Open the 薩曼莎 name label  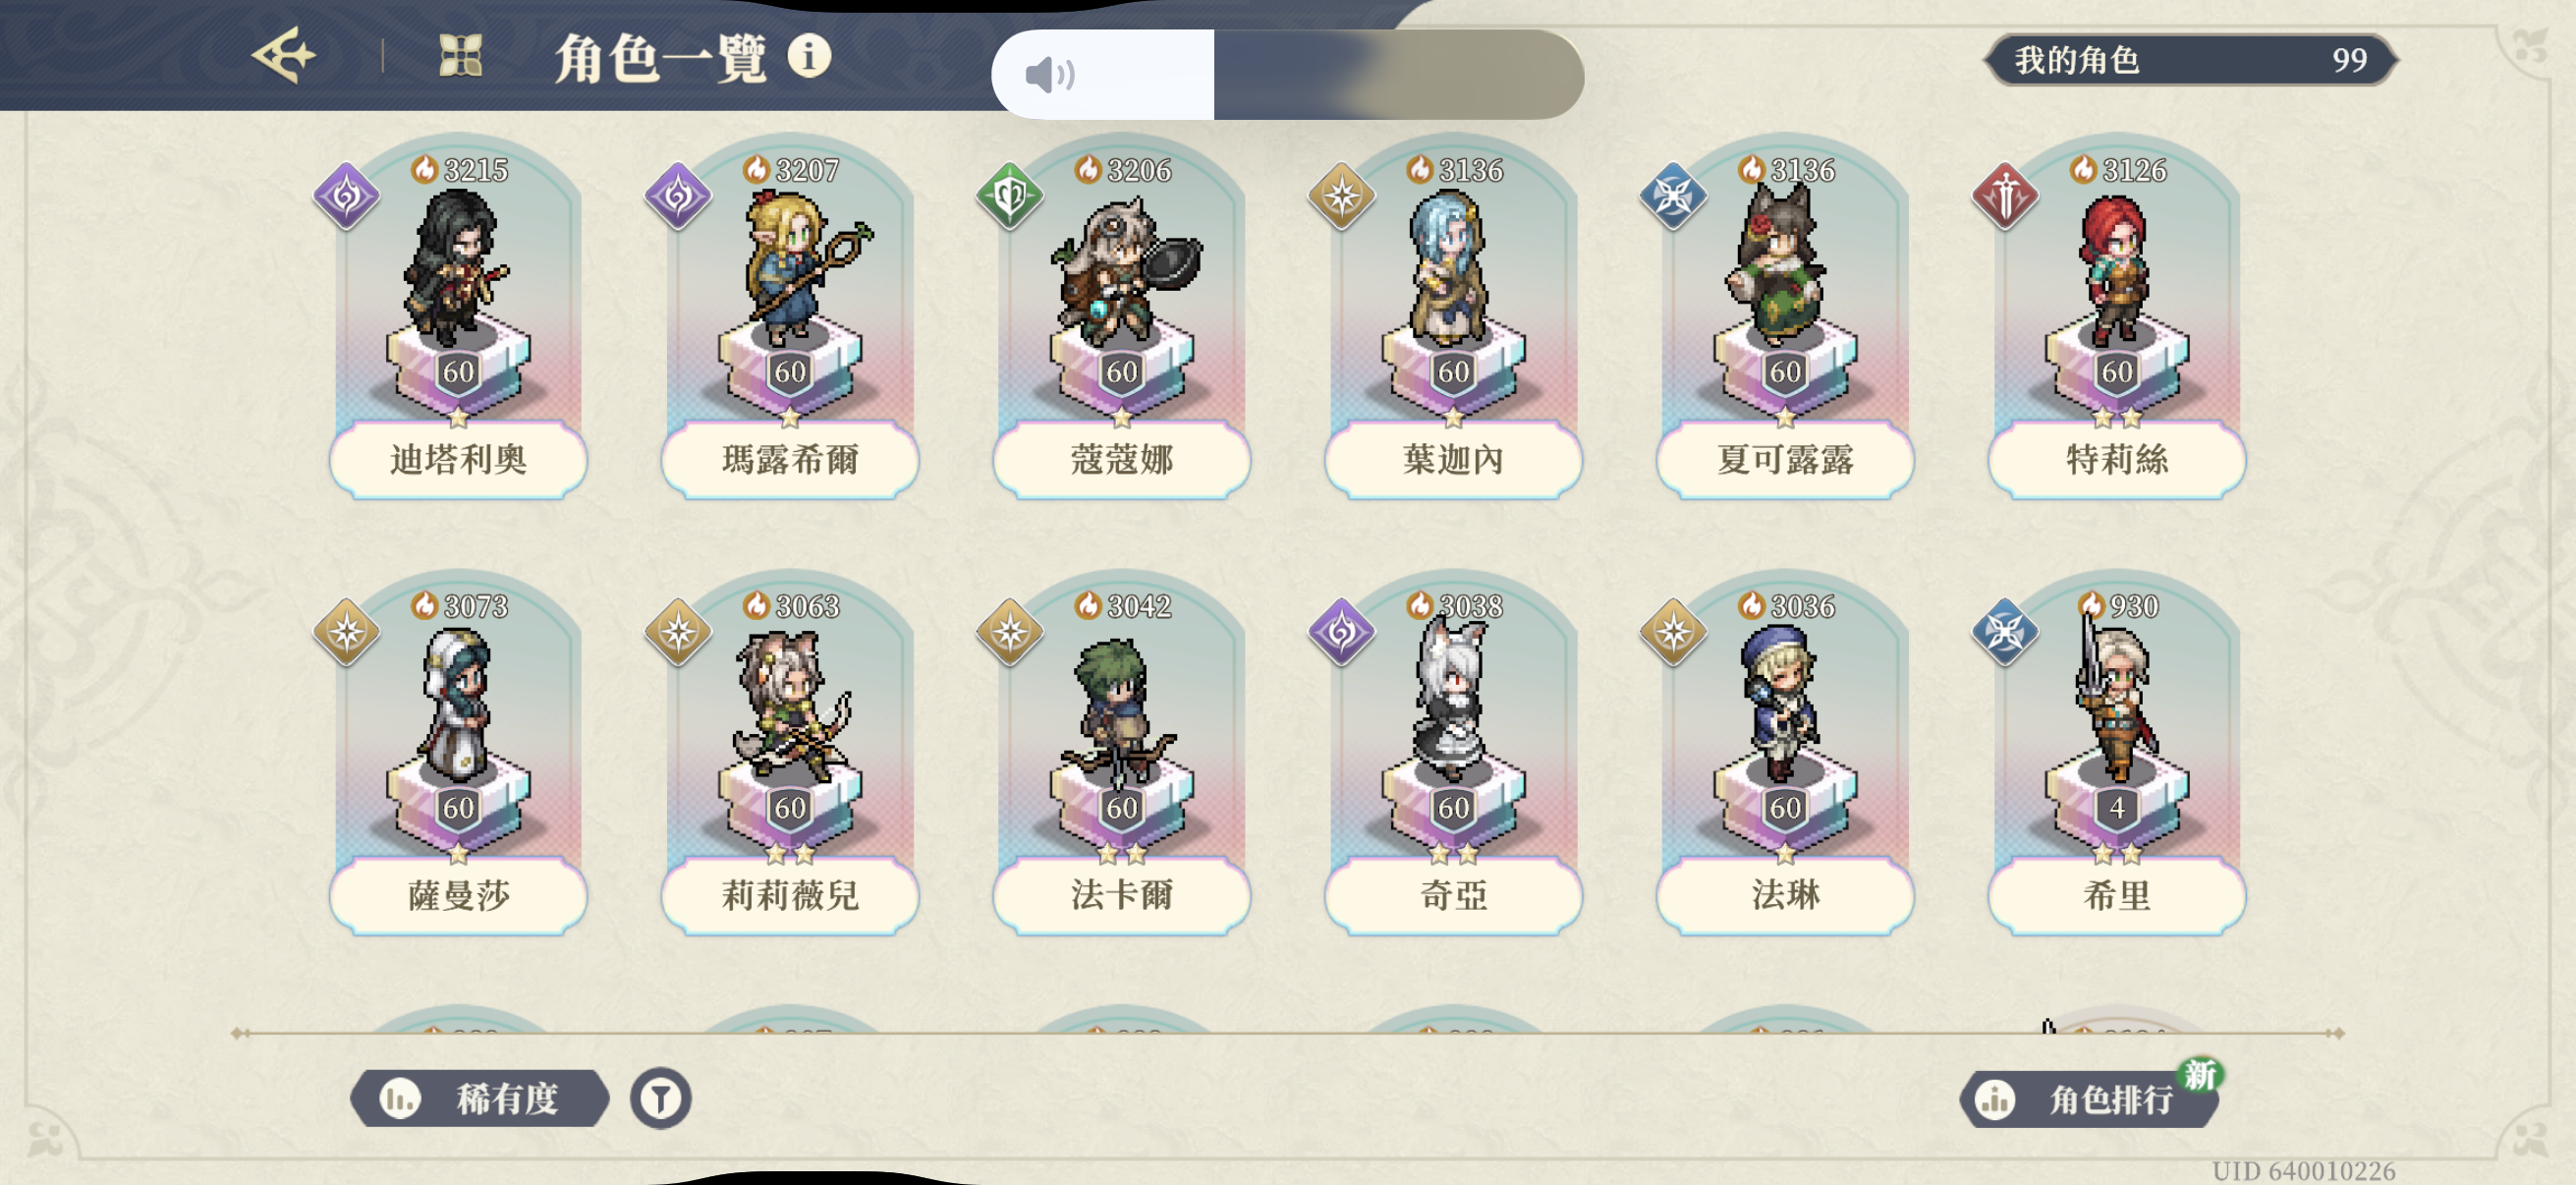point(458,895)
